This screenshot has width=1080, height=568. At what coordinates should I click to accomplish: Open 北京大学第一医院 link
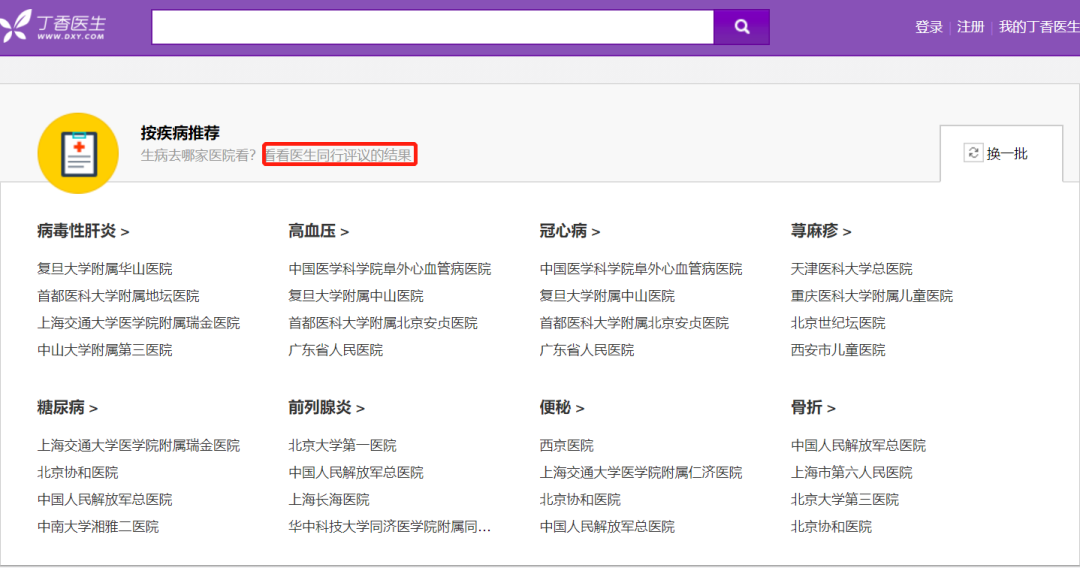click(342, 445)
